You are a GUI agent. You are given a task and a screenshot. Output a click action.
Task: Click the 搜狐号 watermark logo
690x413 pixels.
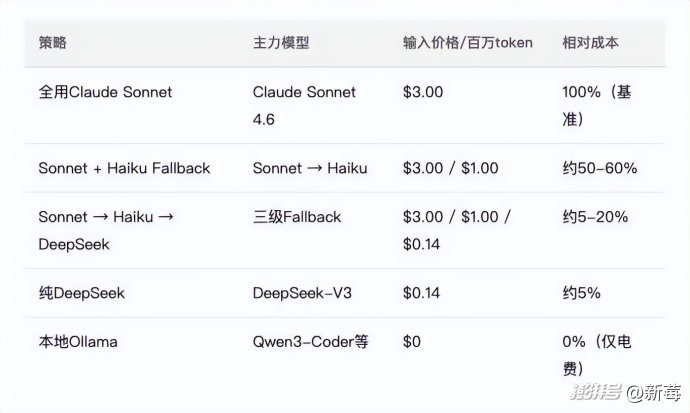coord(596,393)
